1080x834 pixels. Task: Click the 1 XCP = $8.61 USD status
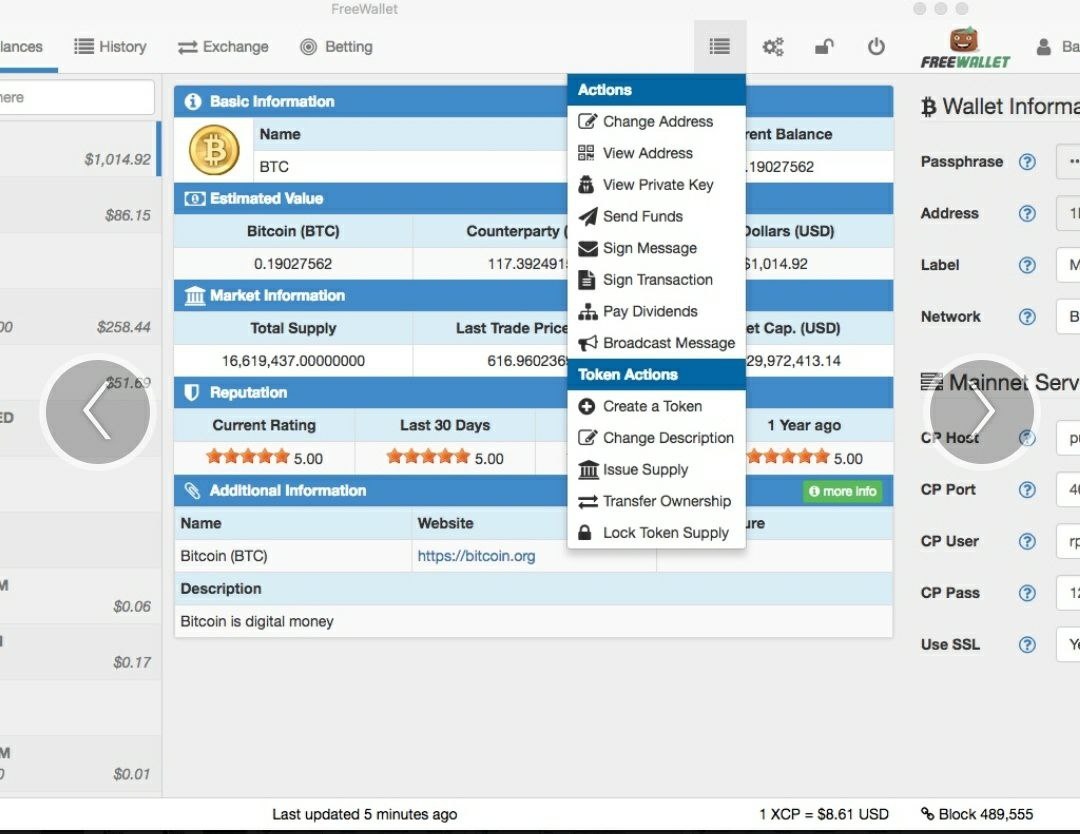[x=824, y=815]
